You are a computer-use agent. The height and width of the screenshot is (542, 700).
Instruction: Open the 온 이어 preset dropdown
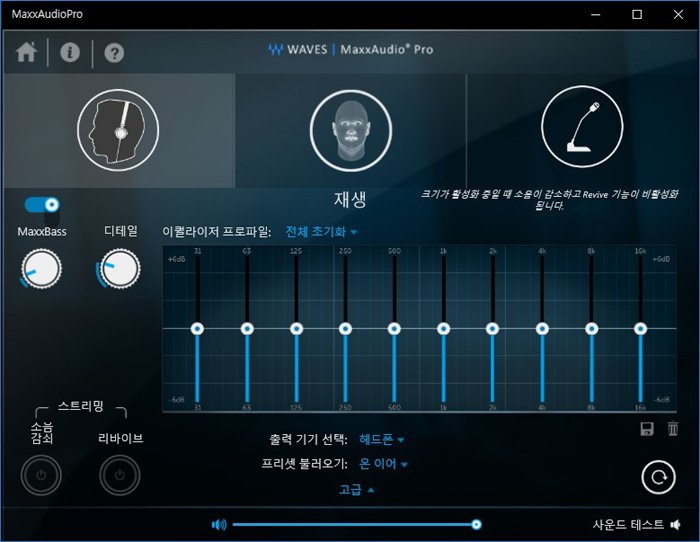tap(383, 464)
